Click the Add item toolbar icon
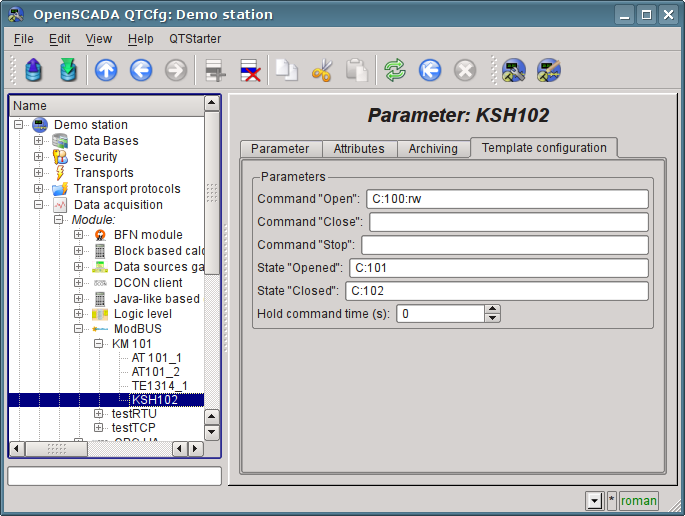The image size is (685, 516). point(215,70)
